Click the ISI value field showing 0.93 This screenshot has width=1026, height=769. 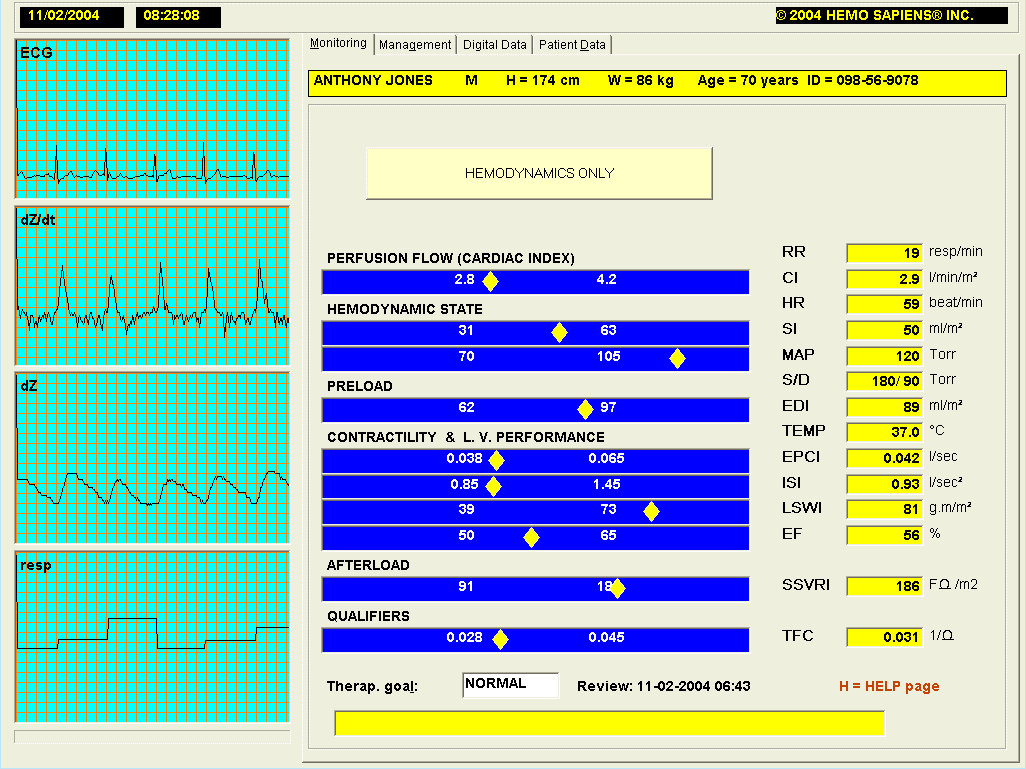coord(884,484)
